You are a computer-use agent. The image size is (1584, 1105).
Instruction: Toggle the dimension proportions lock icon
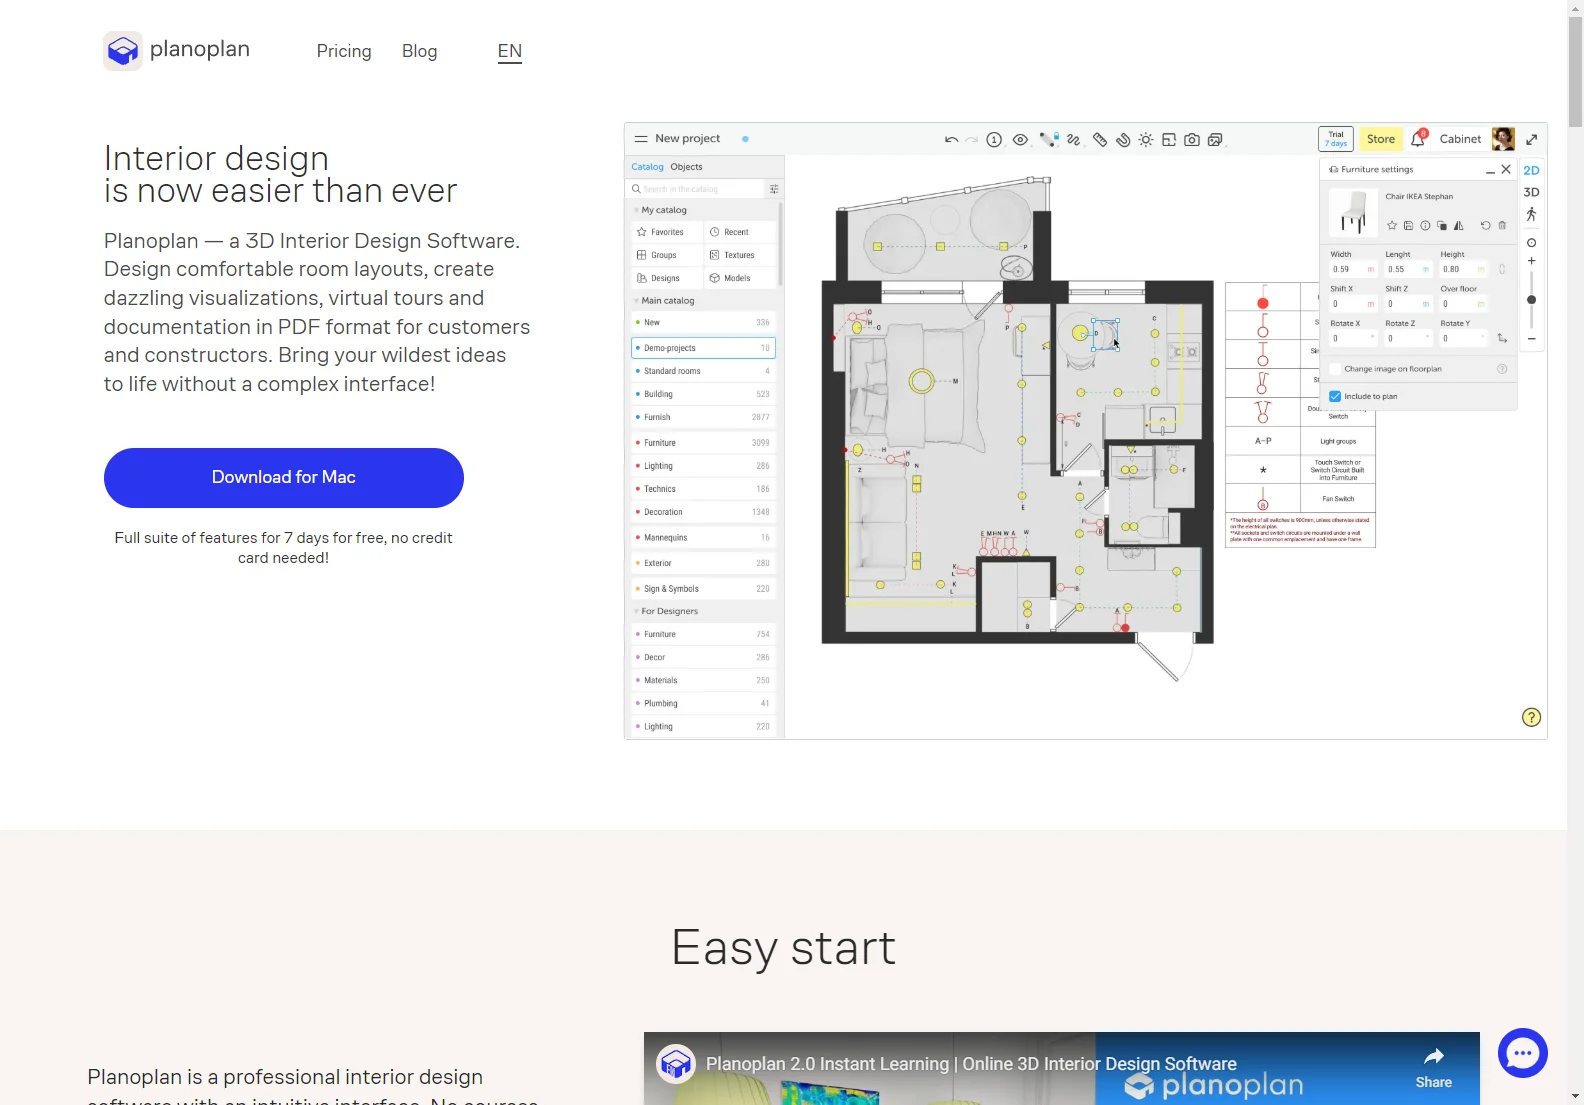pyautogui.click(x=1502, y=270)
